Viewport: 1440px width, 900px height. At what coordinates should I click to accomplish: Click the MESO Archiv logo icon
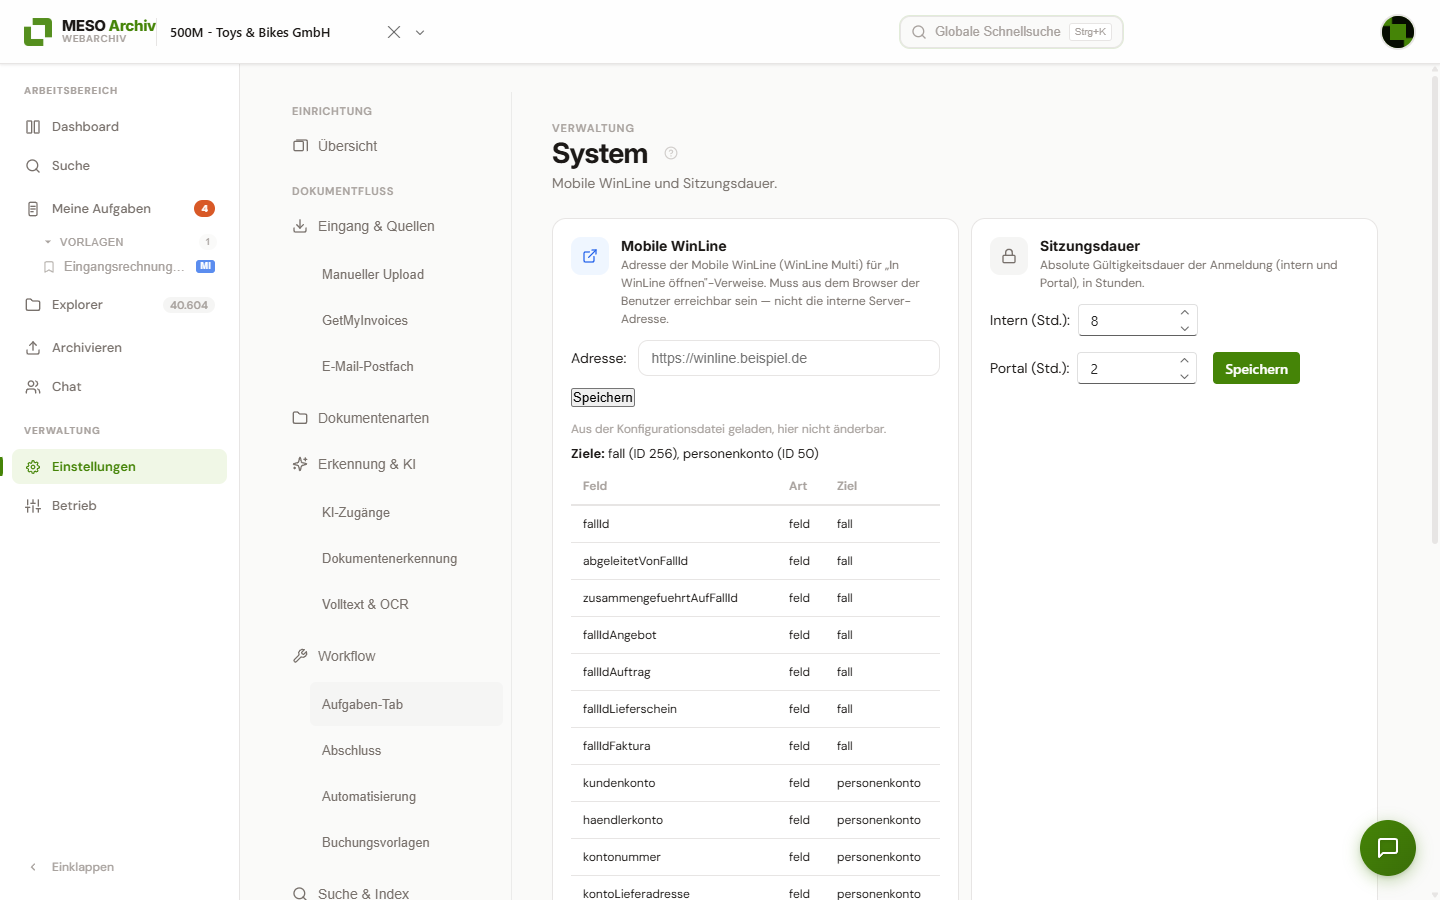(38, 32)
